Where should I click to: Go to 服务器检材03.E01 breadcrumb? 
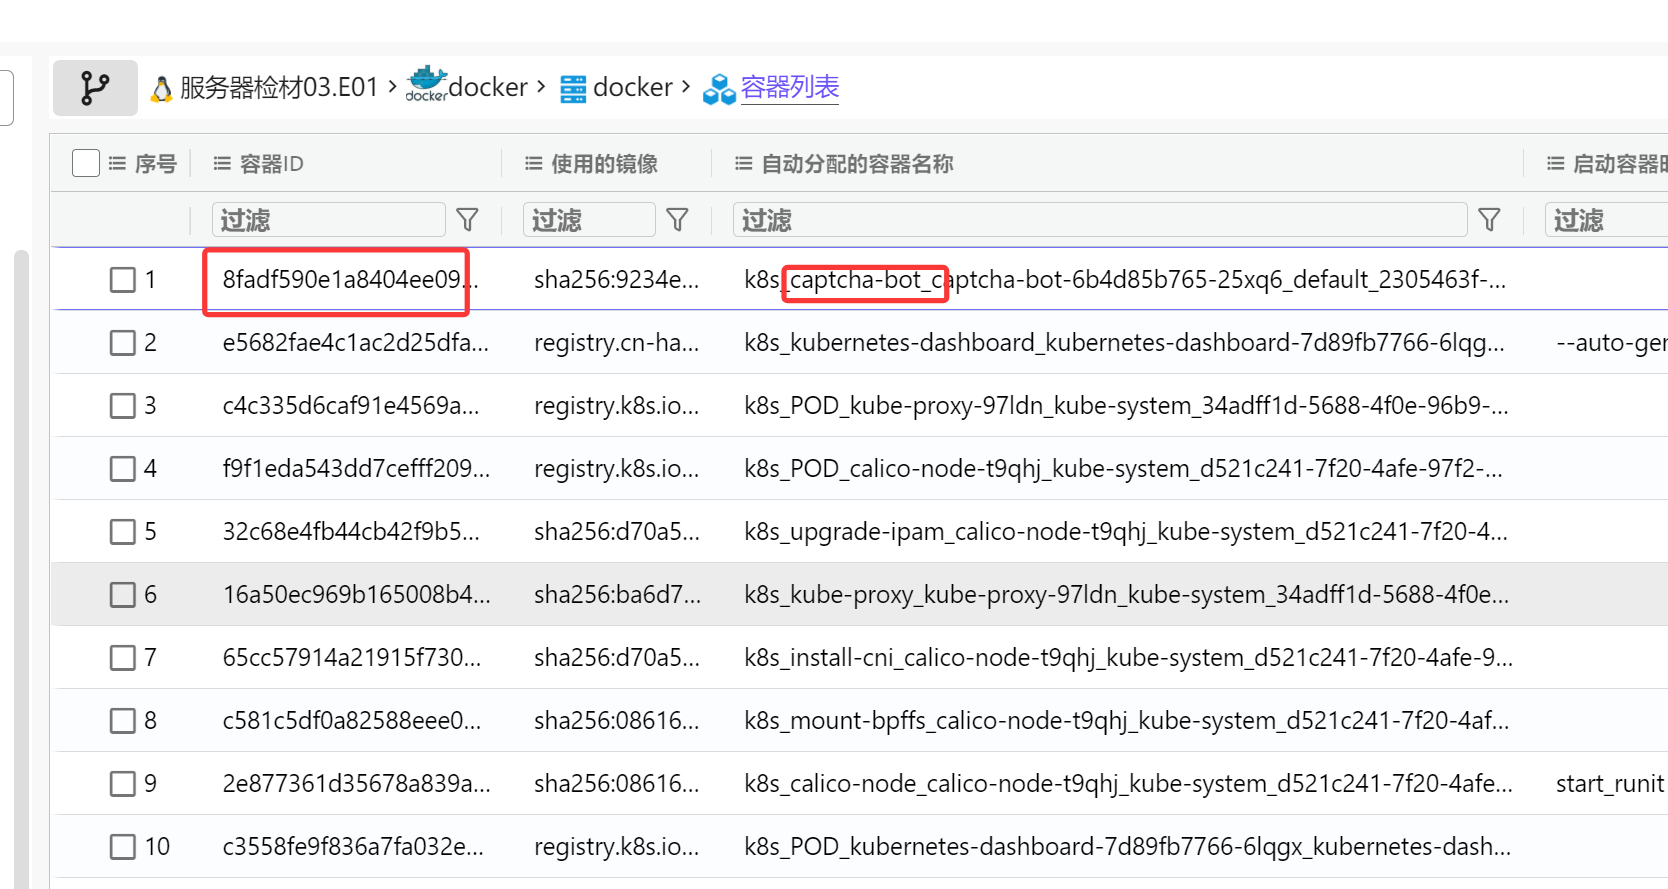(x=279, y=88)
